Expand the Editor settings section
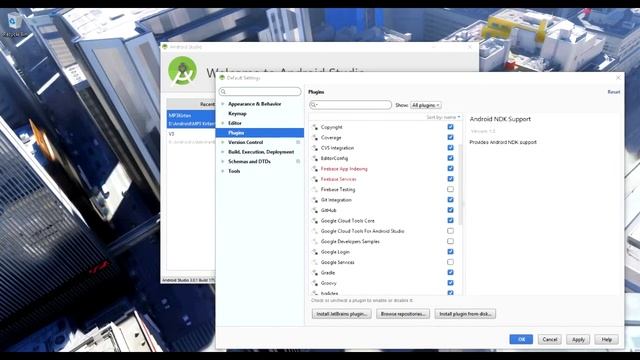The image size is (640, 360). [x=222, y=123]
